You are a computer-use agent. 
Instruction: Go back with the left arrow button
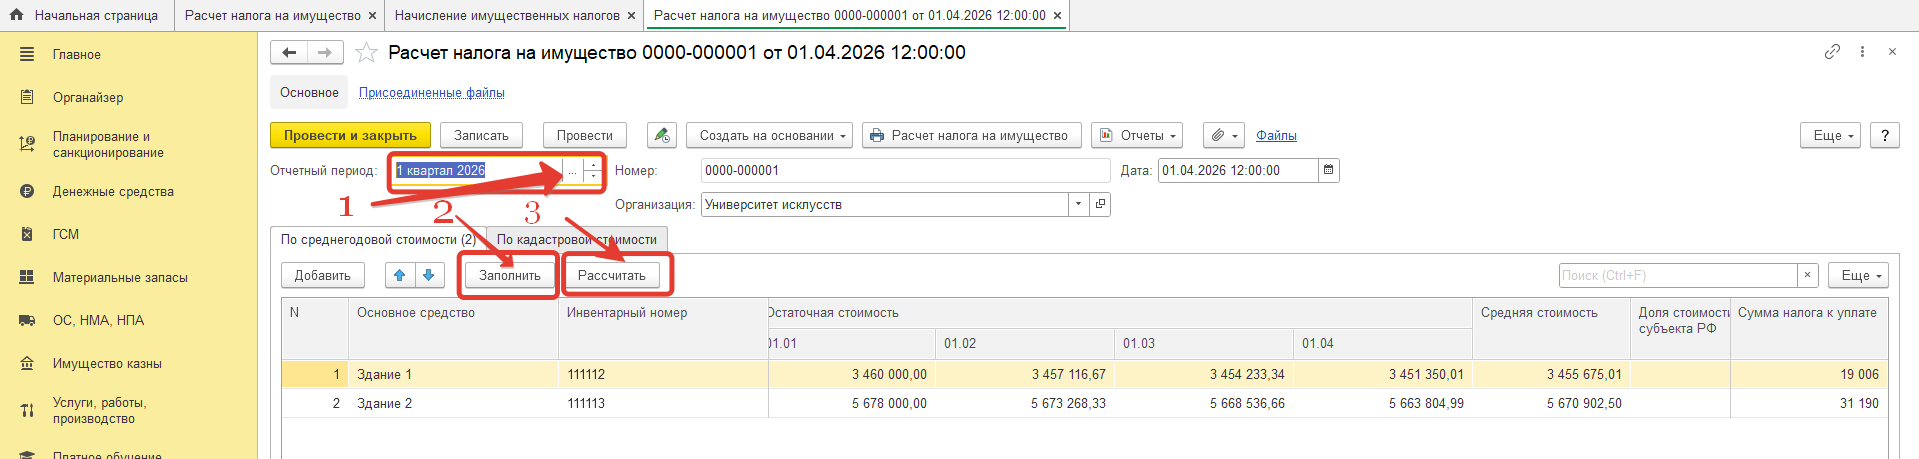point(289,53)
